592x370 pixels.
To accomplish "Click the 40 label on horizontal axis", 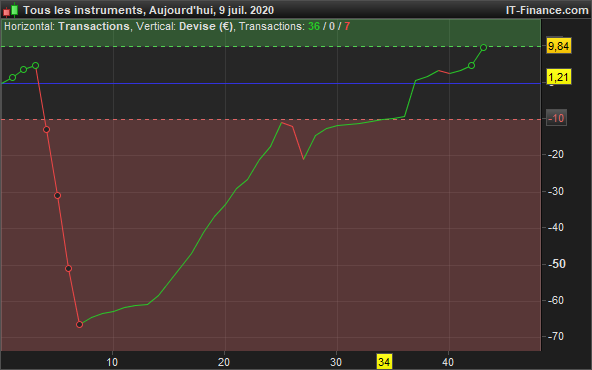I will pyautogui.click(x=448, y=362).
